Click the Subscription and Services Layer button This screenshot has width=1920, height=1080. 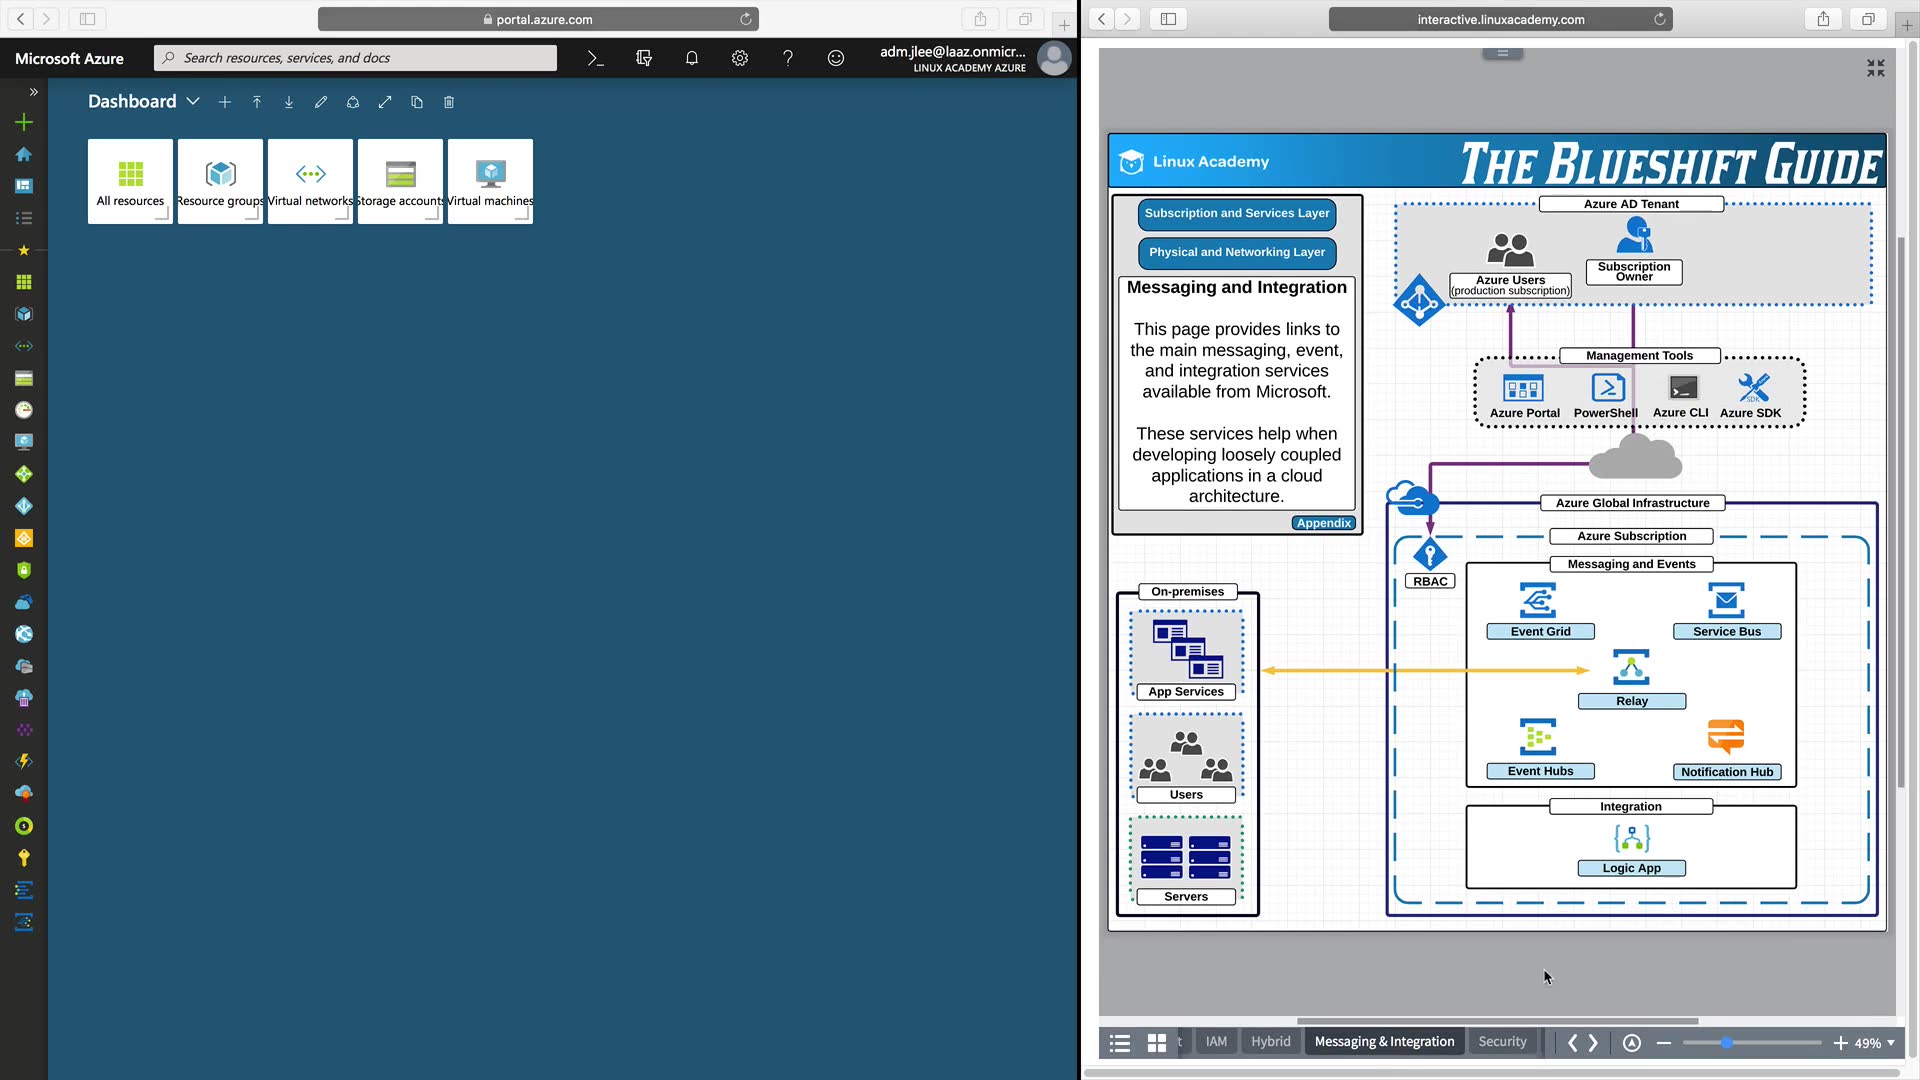1237,213
